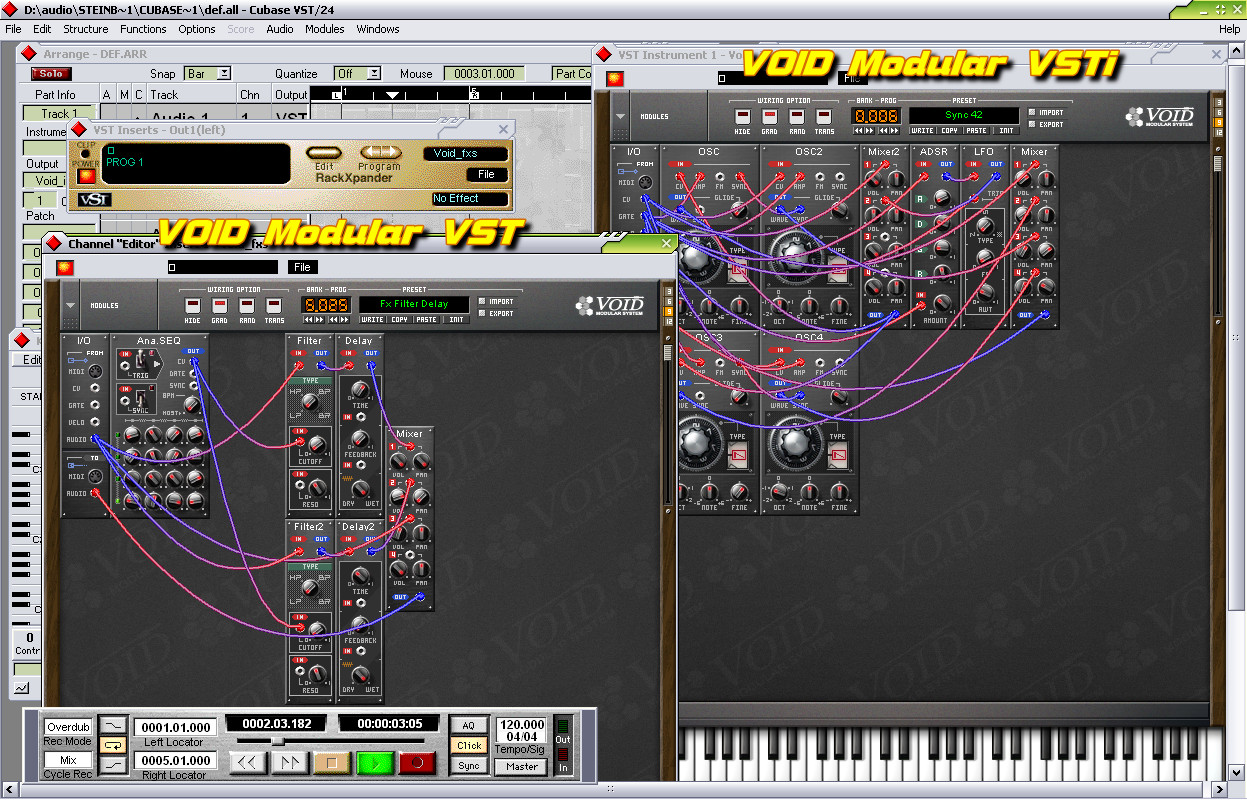Expand the MODULES menu arrow in Channel Editor

pyautogui.click(x=70, y=305)
